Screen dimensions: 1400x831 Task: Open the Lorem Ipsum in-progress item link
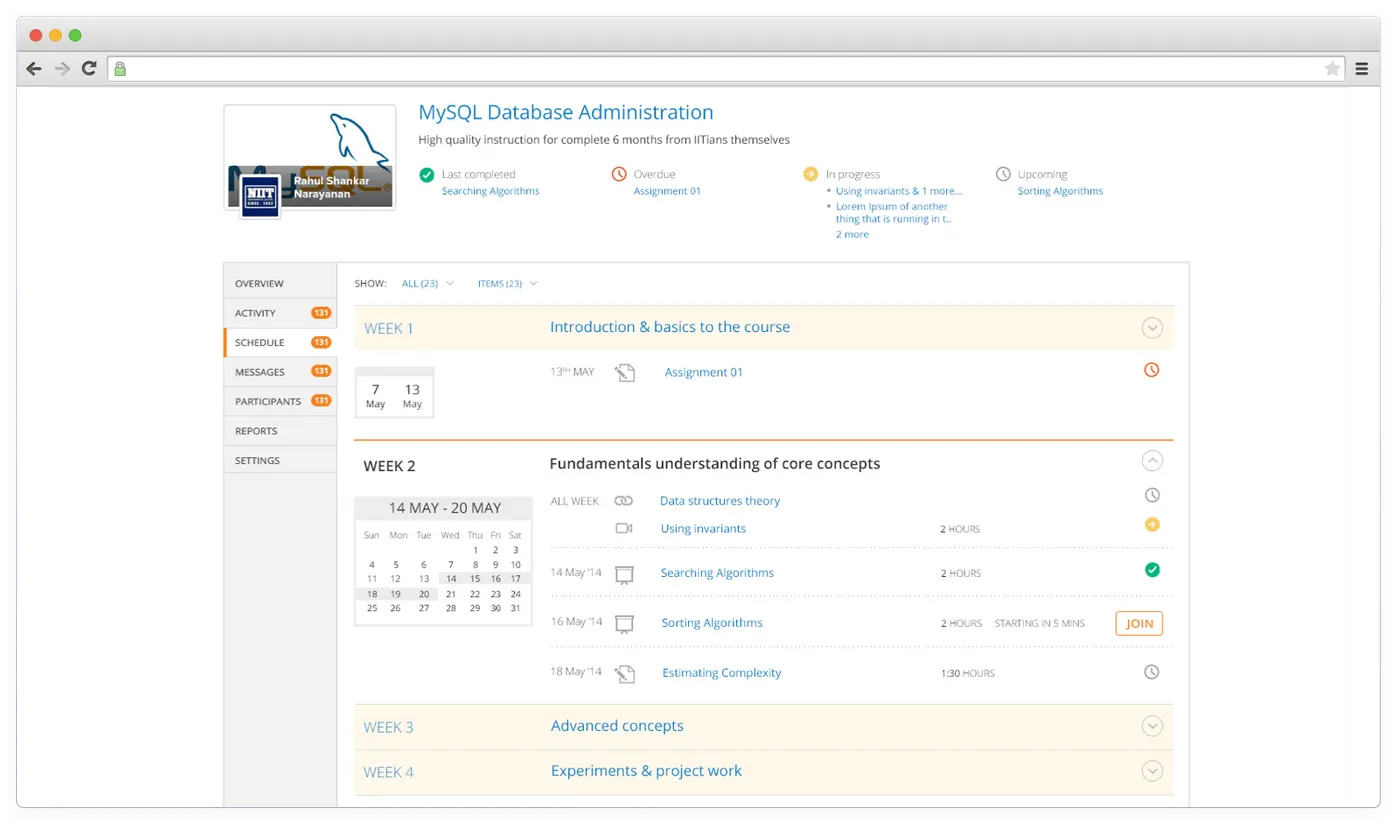tap(893, 213)
